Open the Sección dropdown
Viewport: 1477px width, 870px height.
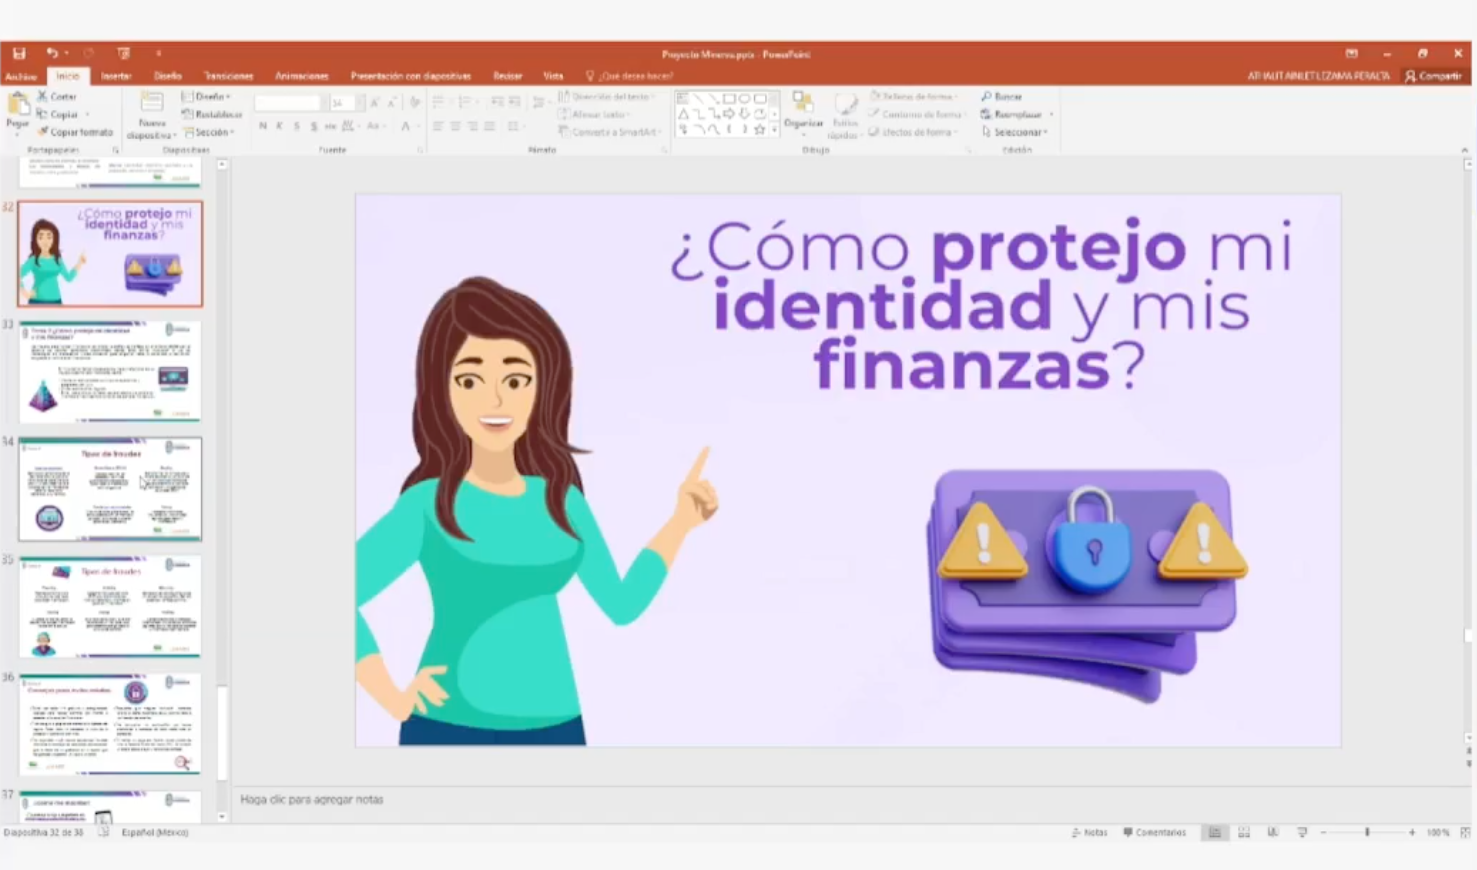[x=210, y=132]
